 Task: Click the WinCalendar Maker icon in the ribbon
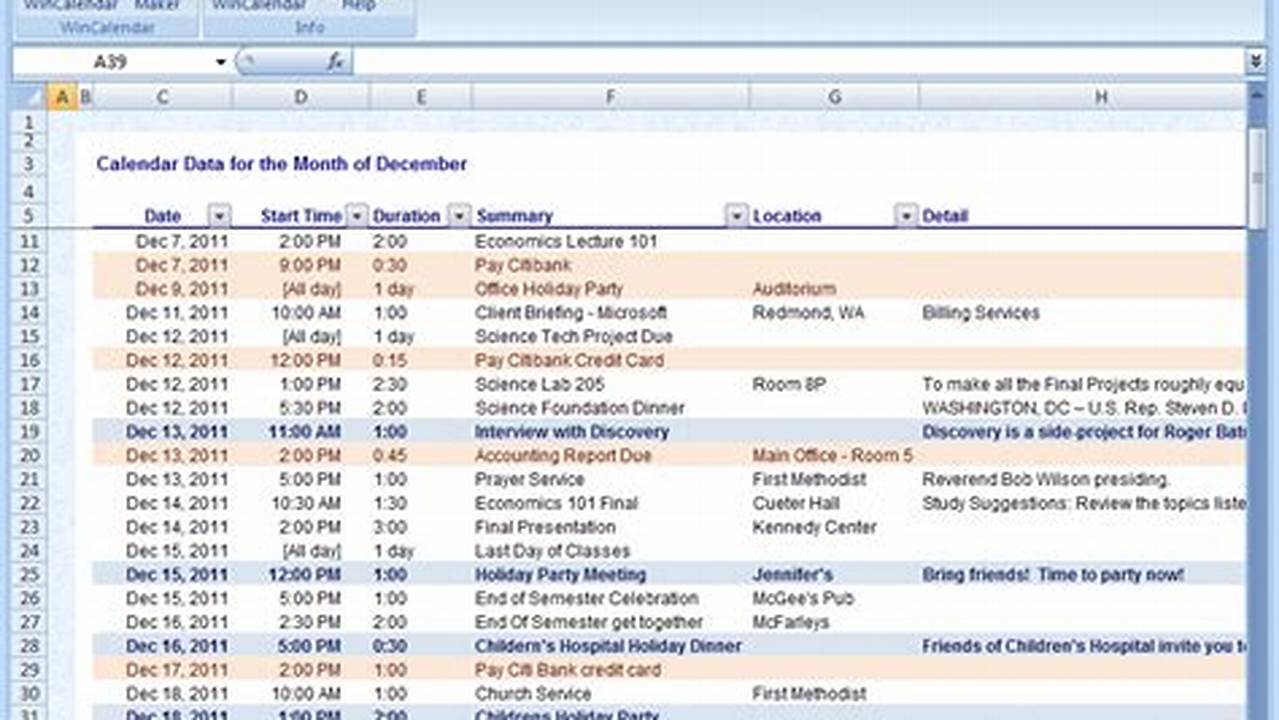pos(155,5)
